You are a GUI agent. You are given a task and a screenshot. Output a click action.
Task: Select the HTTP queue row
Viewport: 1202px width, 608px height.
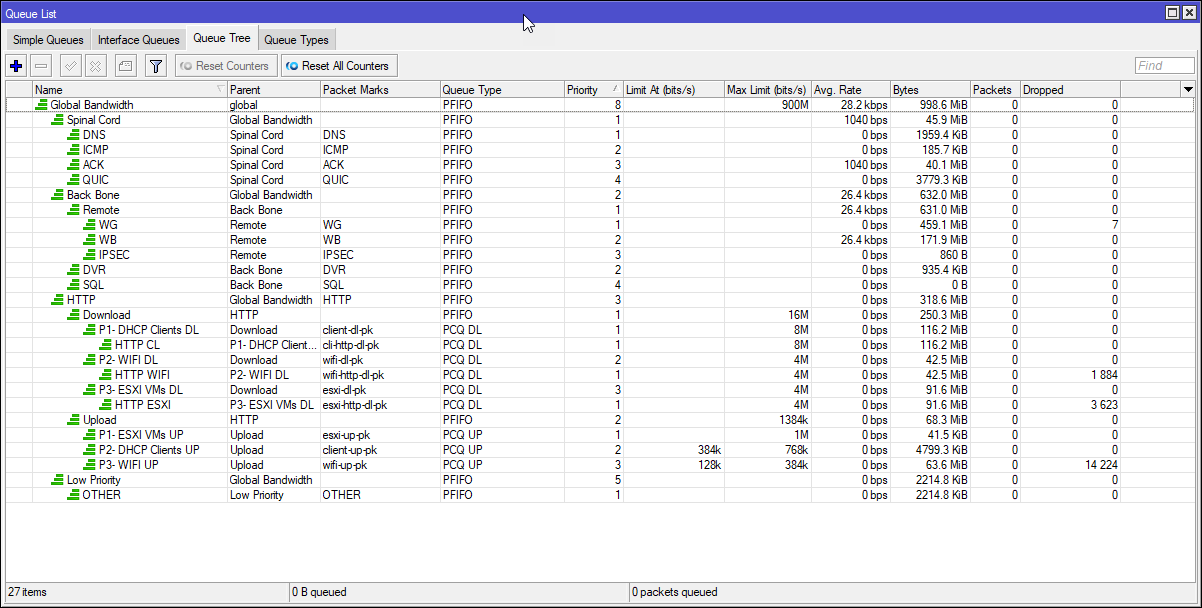[600, 300]
